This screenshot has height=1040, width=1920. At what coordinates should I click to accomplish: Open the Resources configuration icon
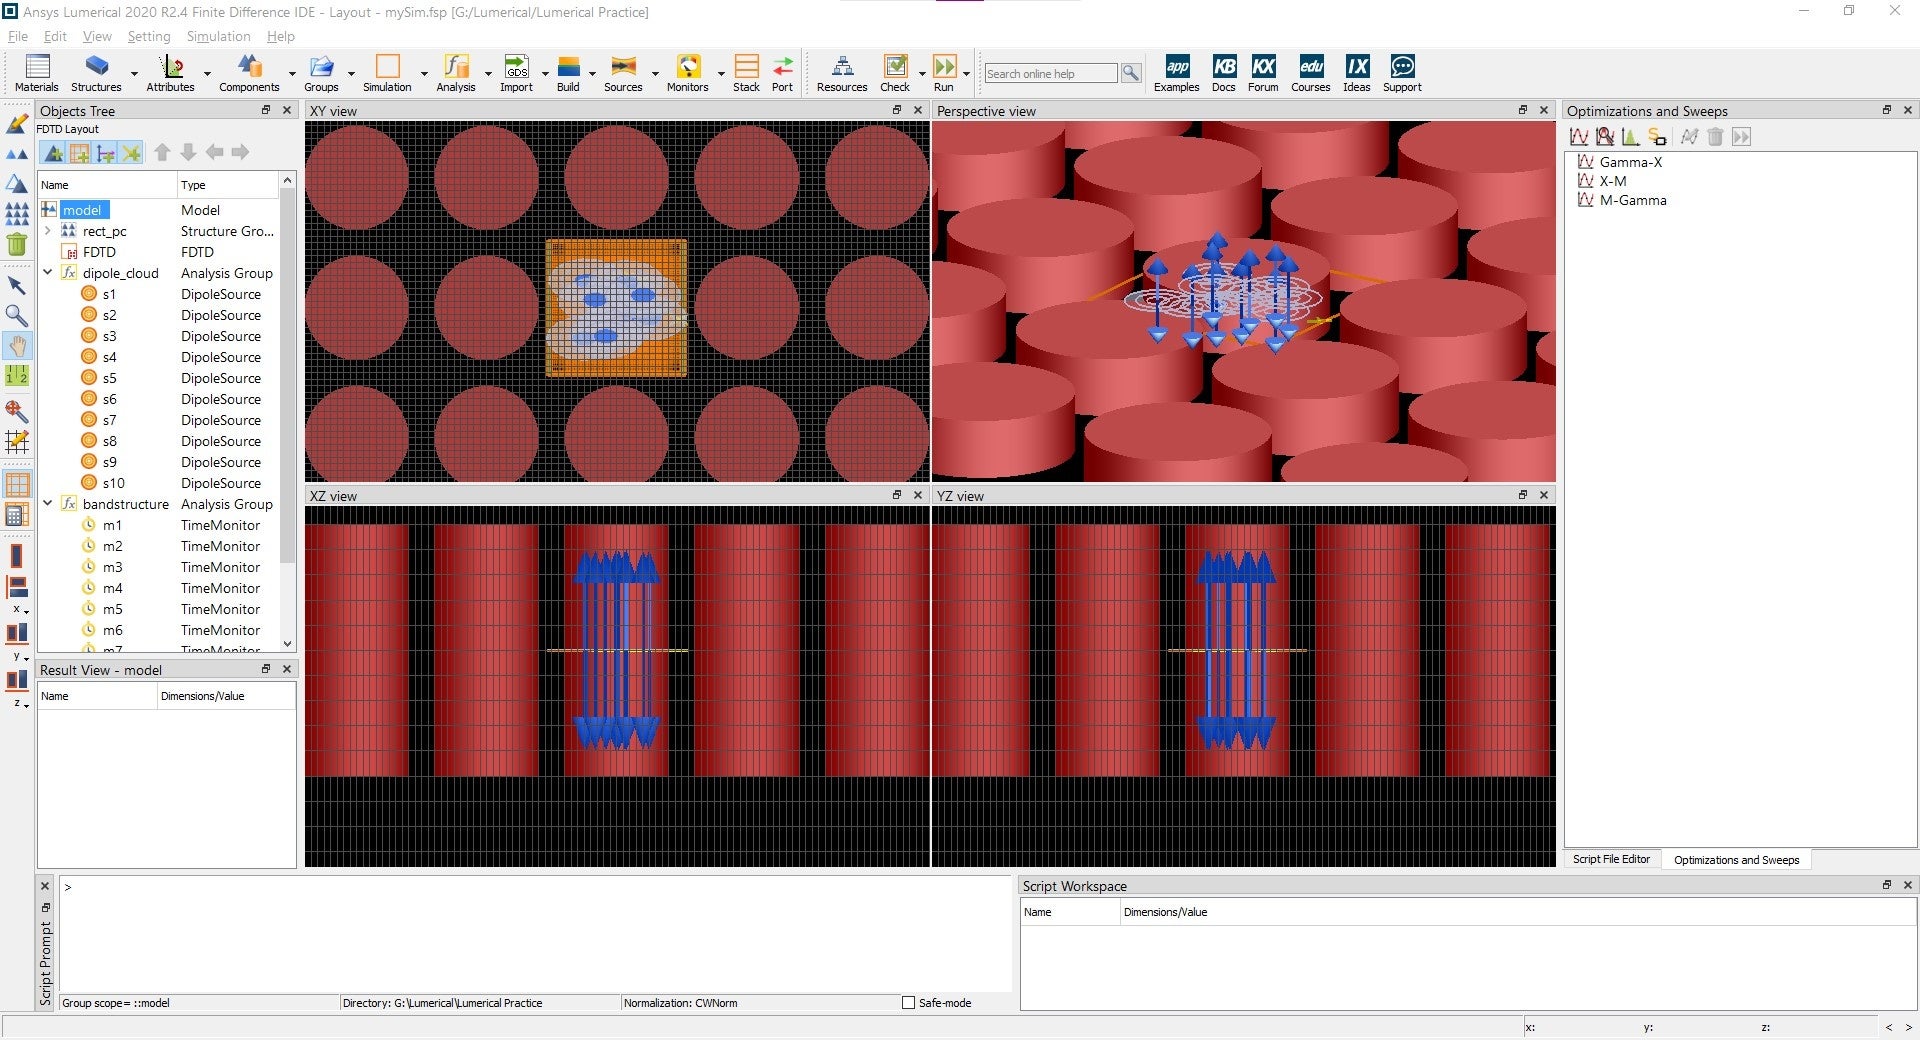[842, 67]
